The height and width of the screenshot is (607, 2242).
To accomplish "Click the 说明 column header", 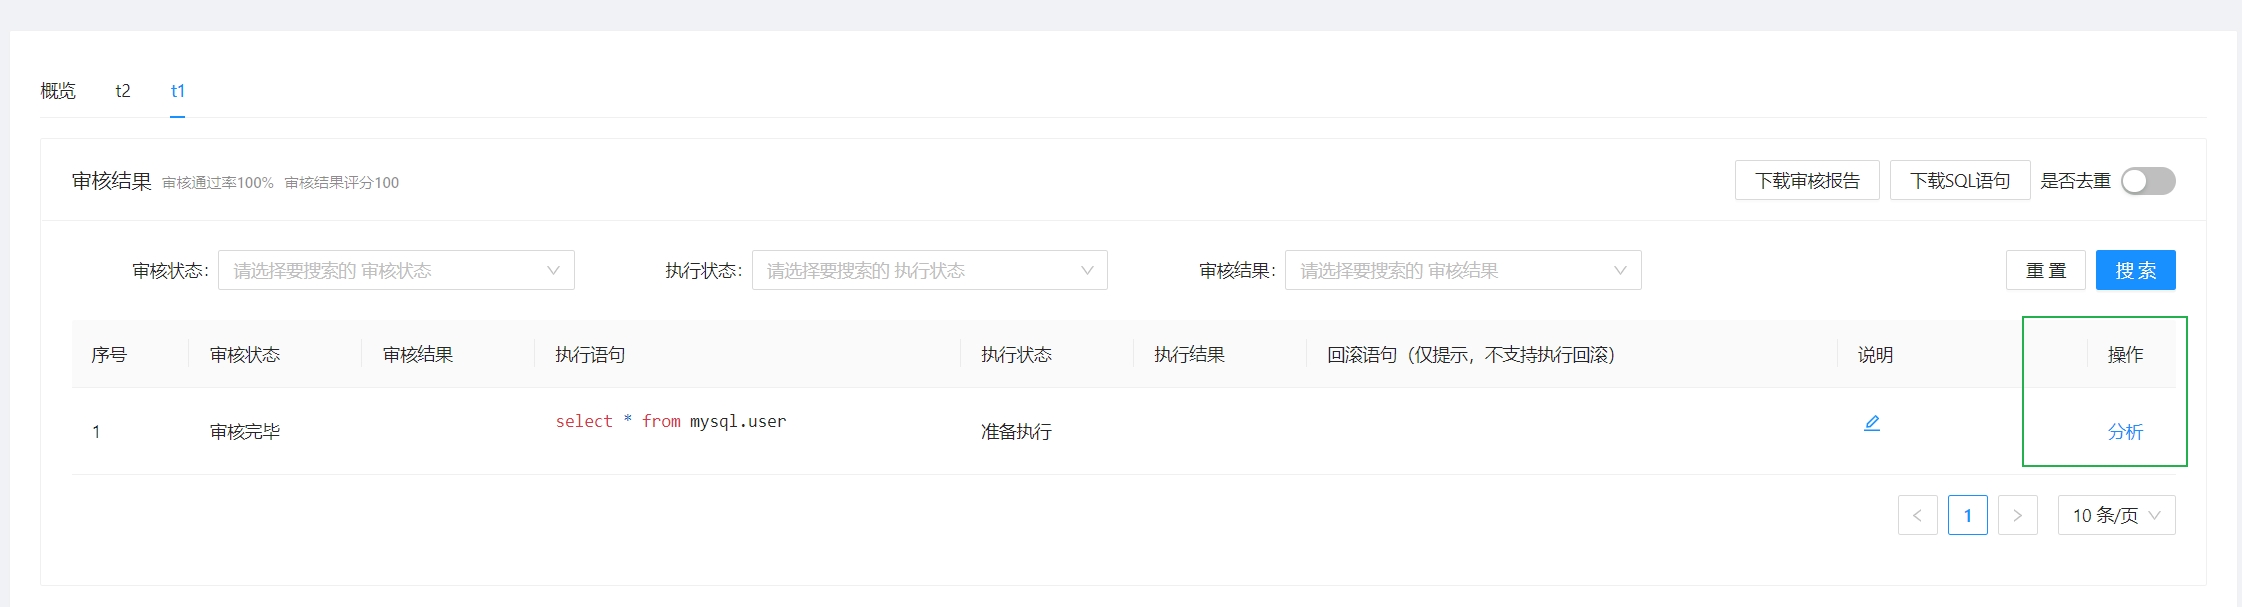I will (1875, 354).
